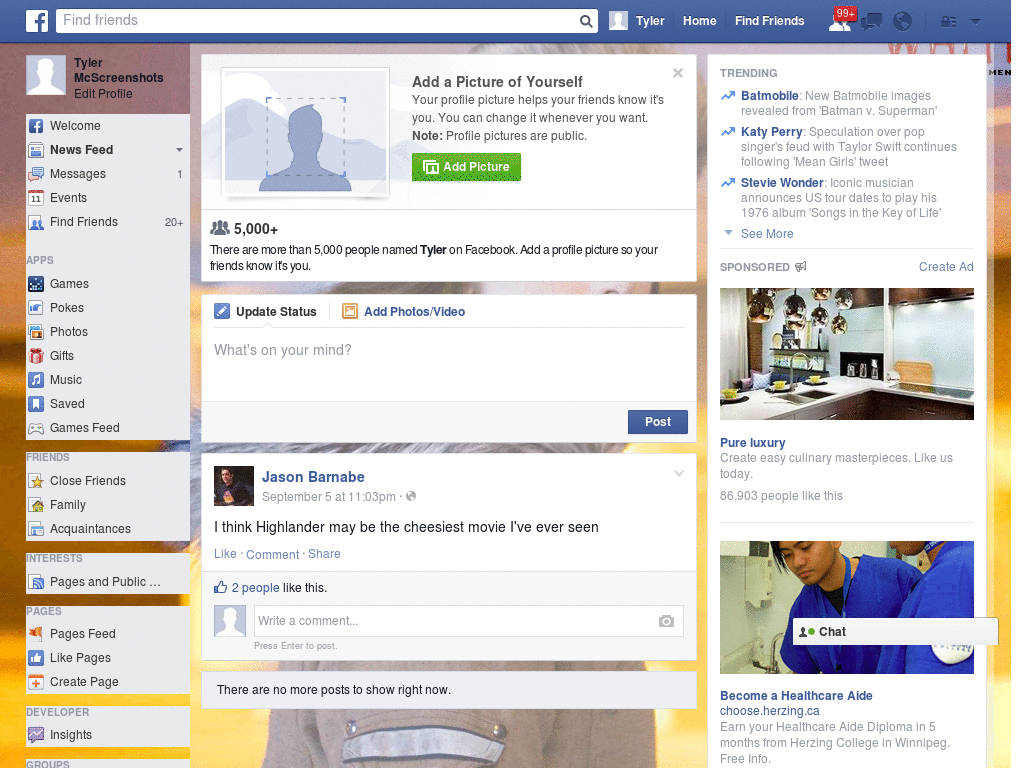
Task: Click the Family house icon
Action: pos(36,505)
